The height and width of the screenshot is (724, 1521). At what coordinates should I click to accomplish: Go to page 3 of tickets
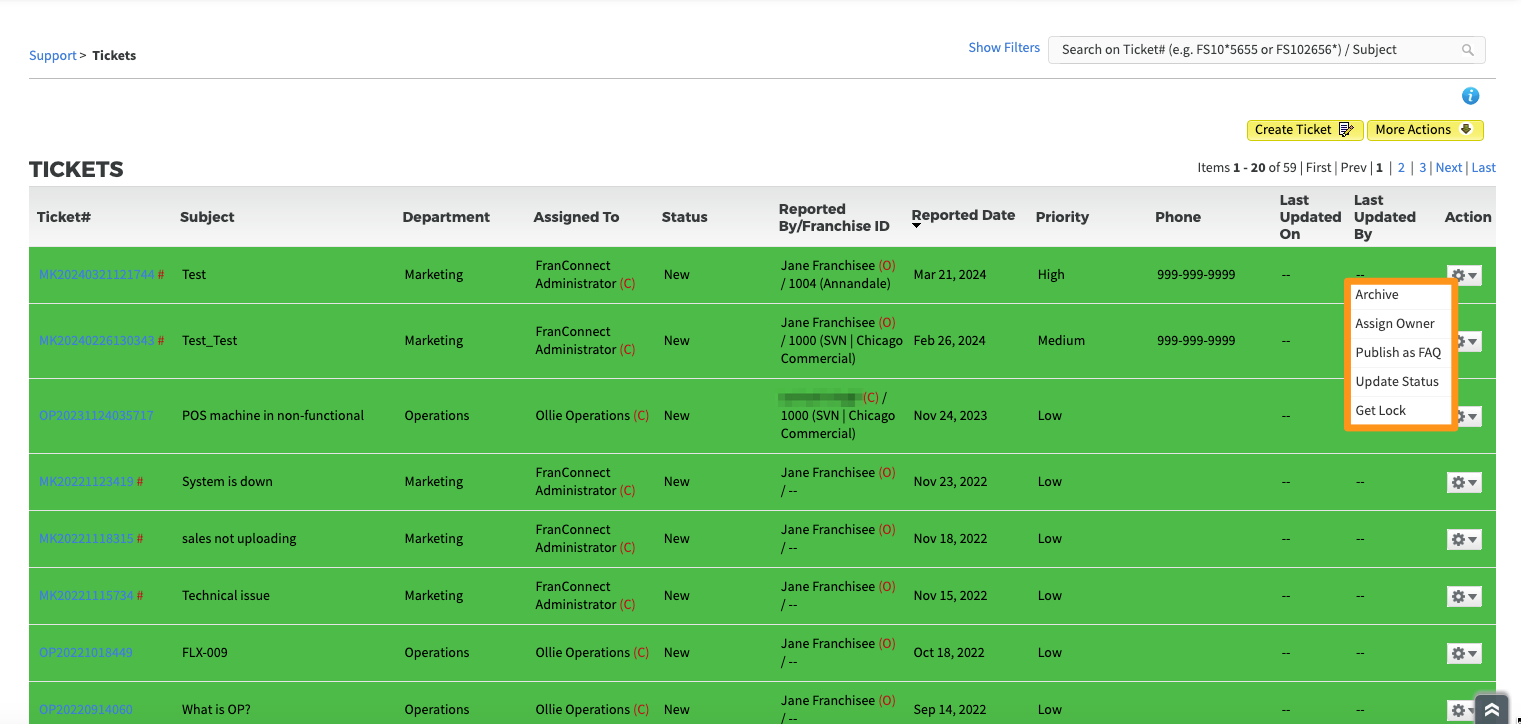[x=1423, y=168]
